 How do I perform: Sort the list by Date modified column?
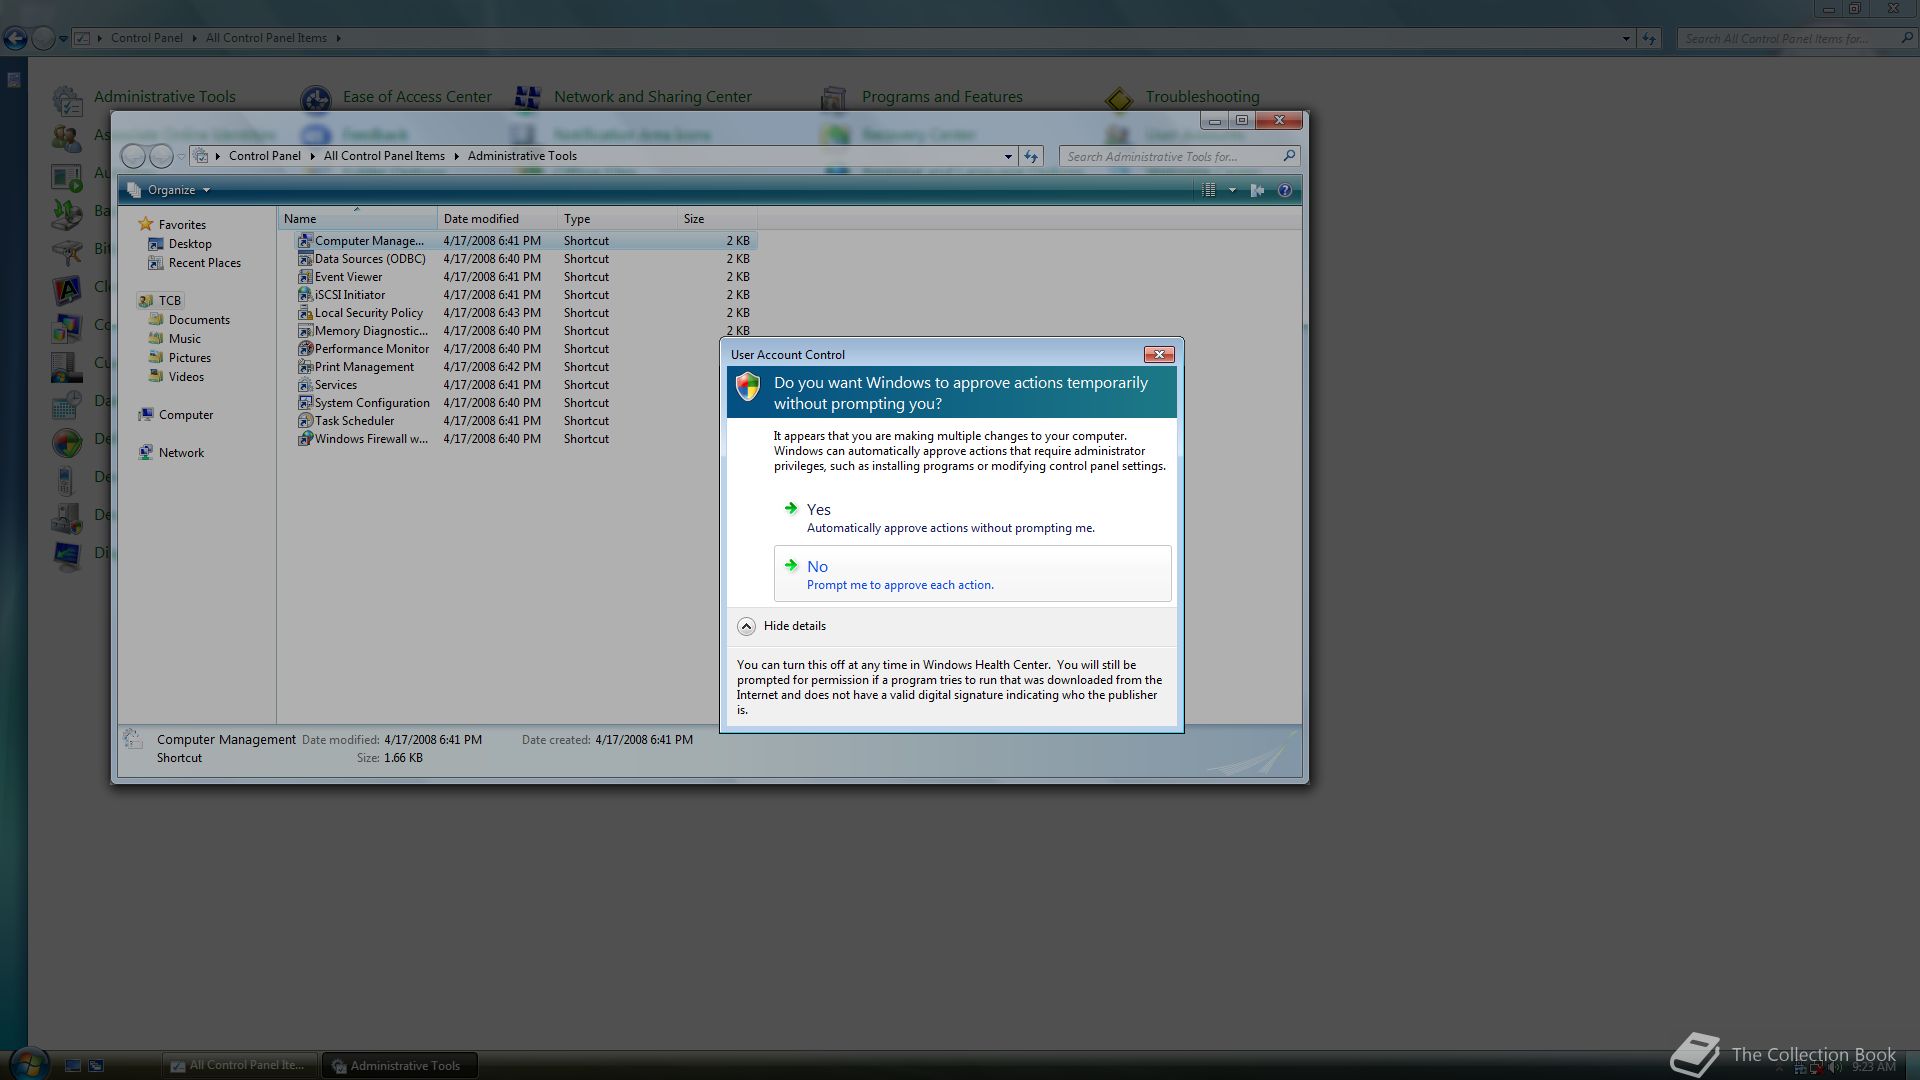click(x=497, y=219)
